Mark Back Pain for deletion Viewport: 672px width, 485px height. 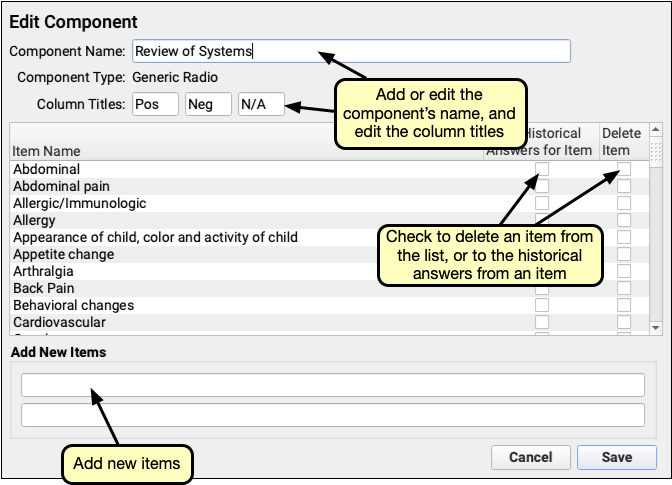point(624,288)
